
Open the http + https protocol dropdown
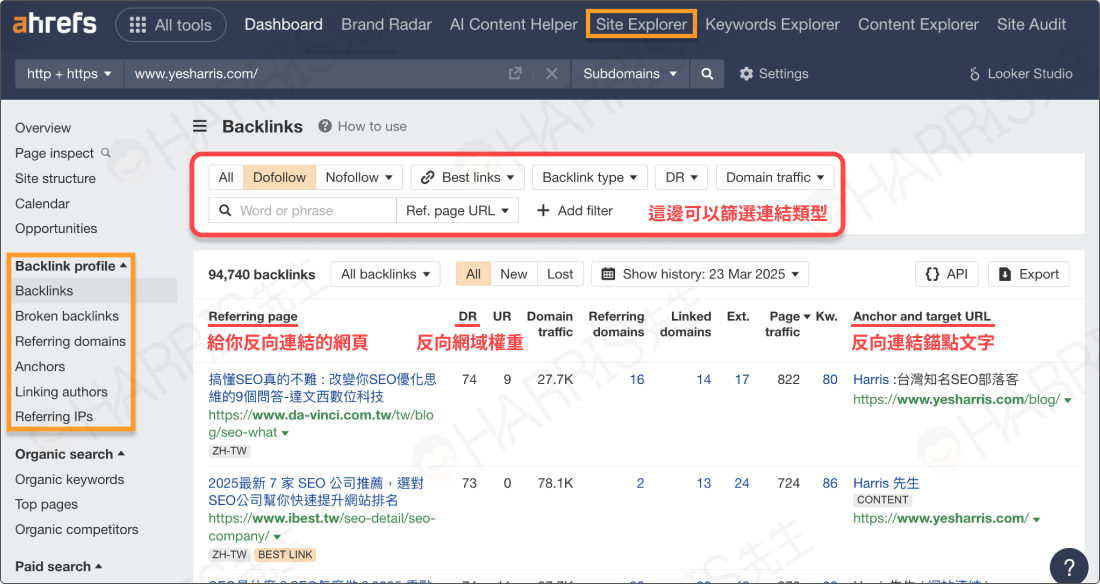(69, 74)
